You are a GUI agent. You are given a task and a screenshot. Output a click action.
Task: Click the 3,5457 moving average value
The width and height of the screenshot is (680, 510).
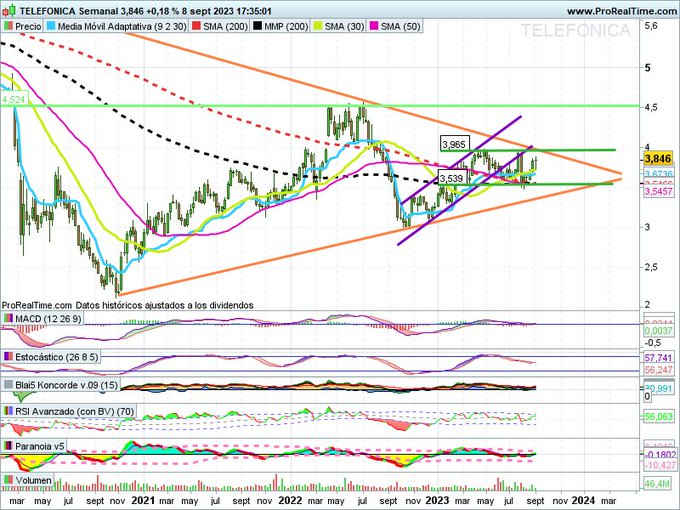click(x=658, y=191)
